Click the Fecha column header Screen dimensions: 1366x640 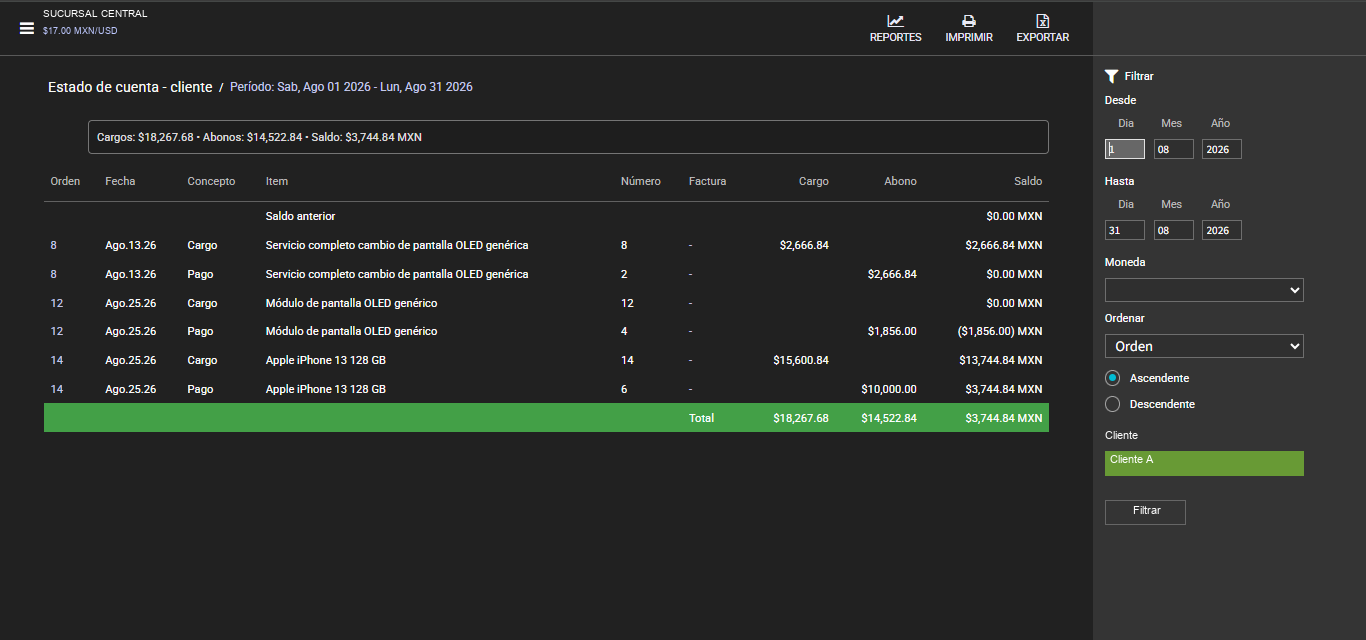[x=120, y=181]
